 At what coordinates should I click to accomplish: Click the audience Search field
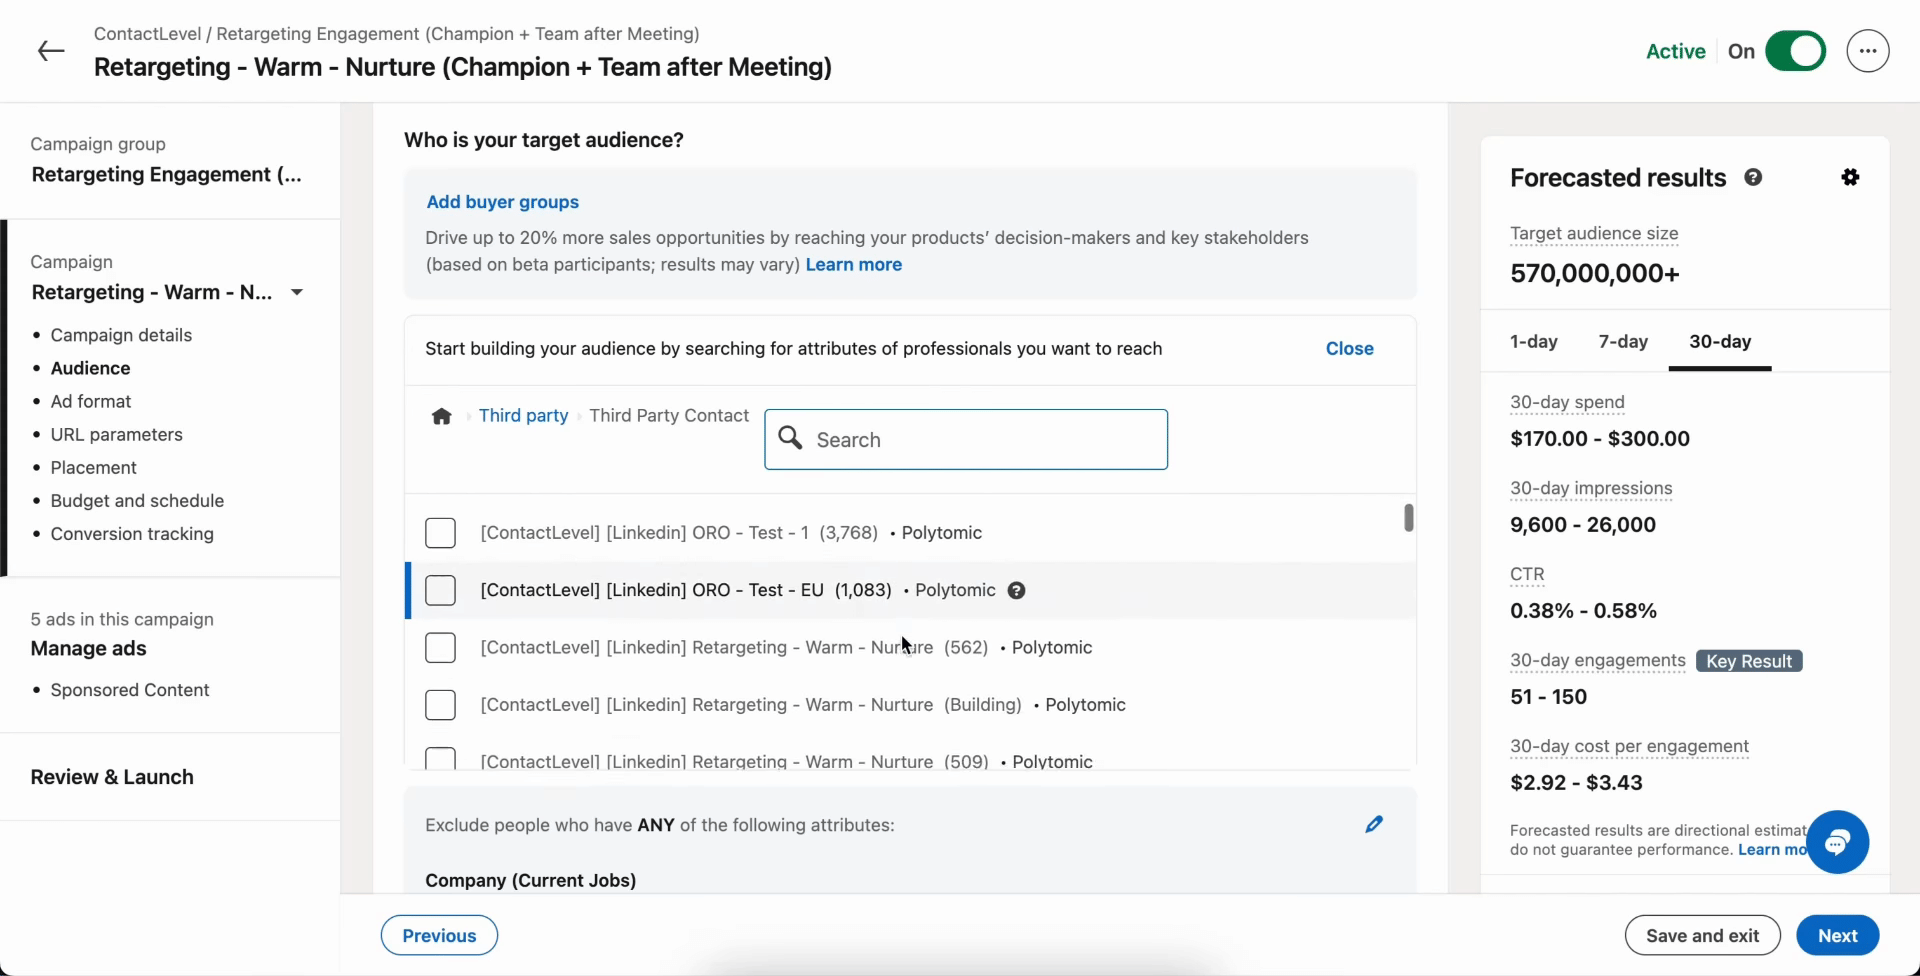point(966,440)
